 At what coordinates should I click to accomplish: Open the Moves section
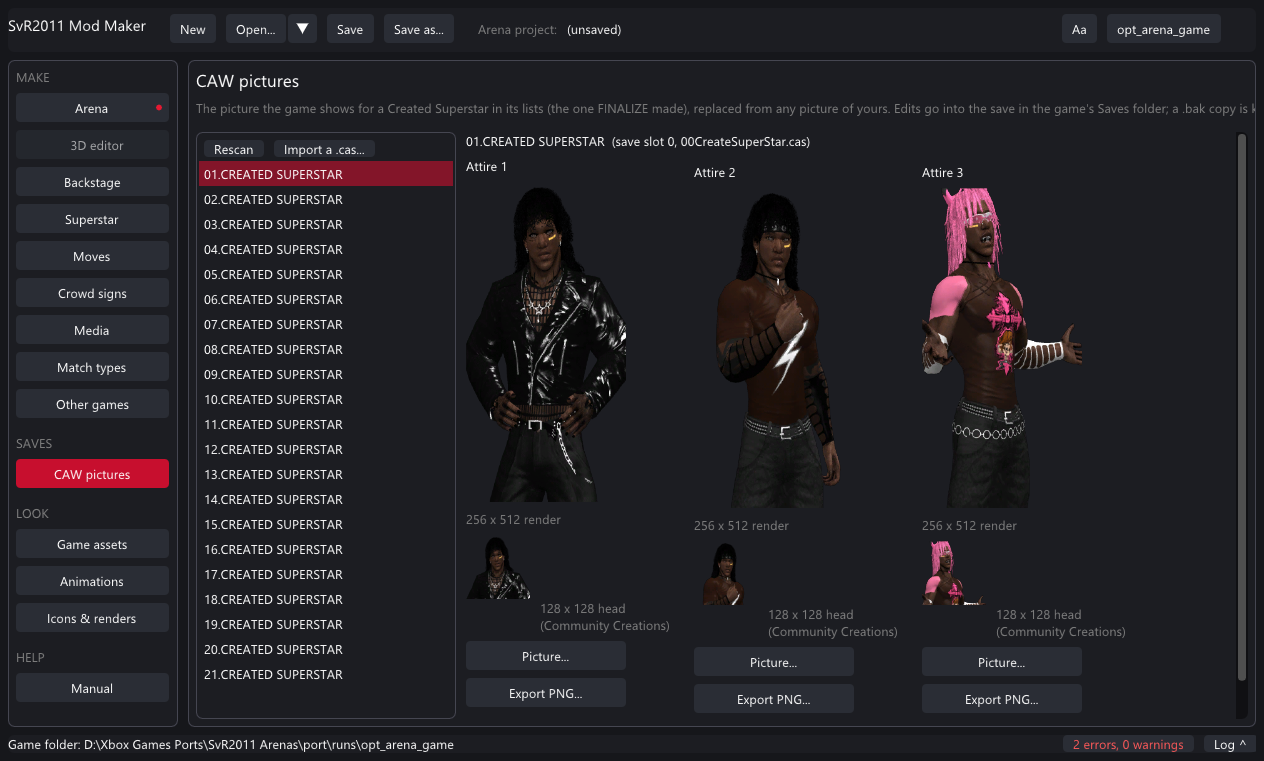(92, 256)
